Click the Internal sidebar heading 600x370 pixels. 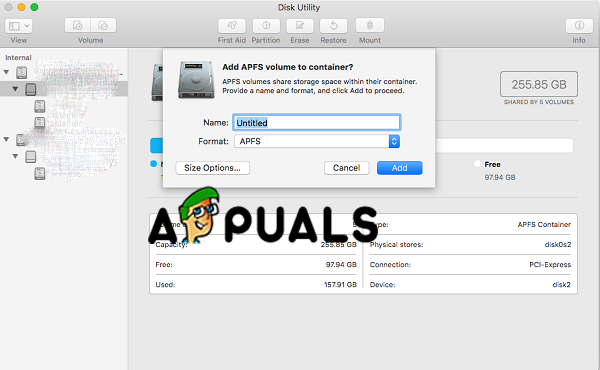pos(18,57)
